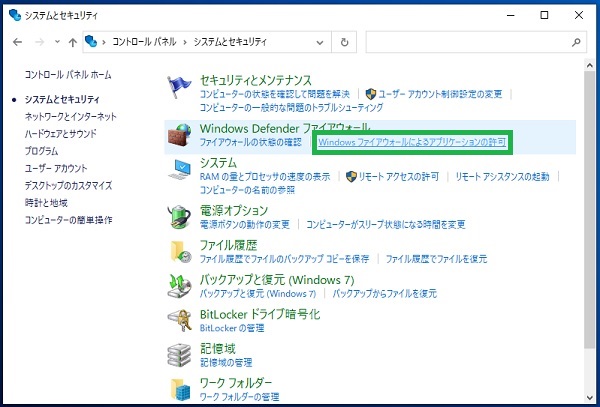Open ユーザー アカウント制御設定の変更 link
This screenshot has width=600, height=407.
(440, 94)
